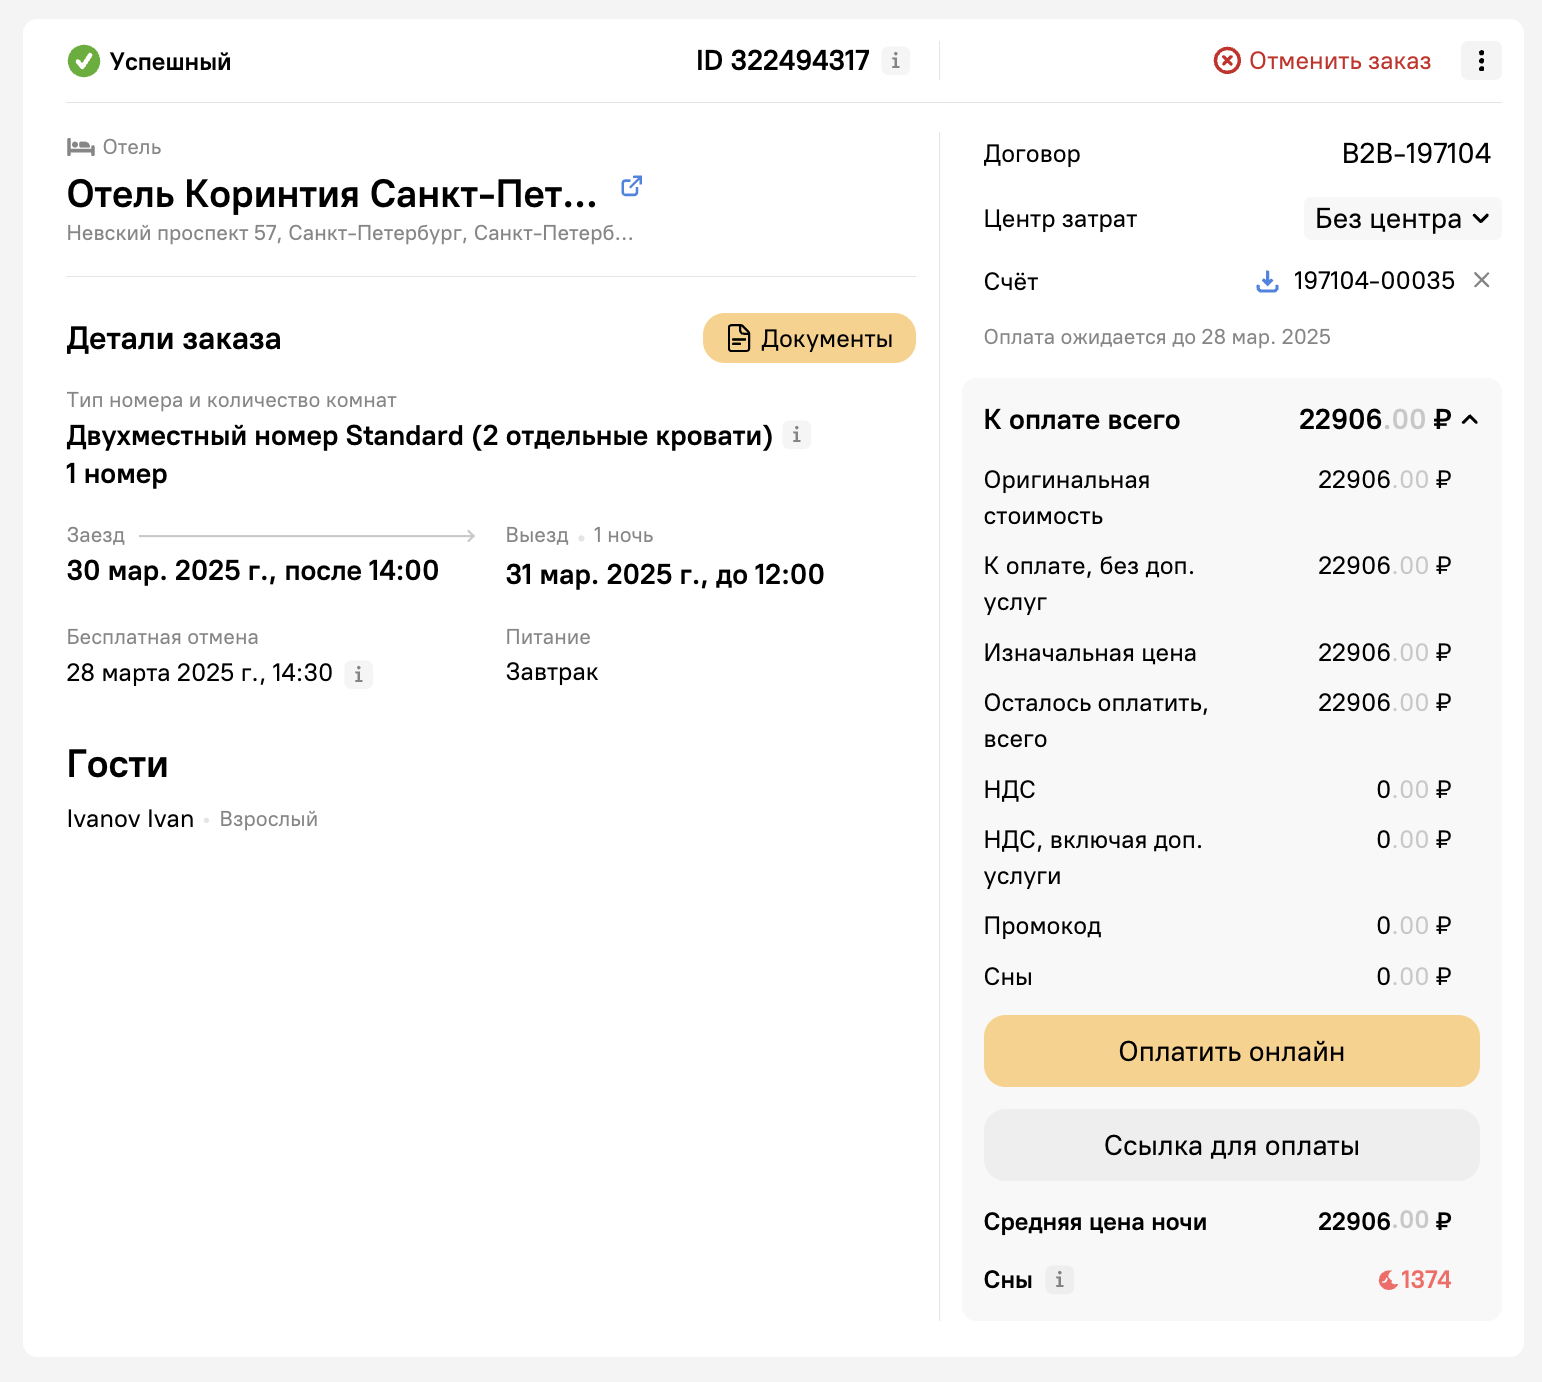Screen dimensions: 1542x1382
Task: Click Оплата ожидается до 28 мар. 2025
Action: coord(1157,337)
